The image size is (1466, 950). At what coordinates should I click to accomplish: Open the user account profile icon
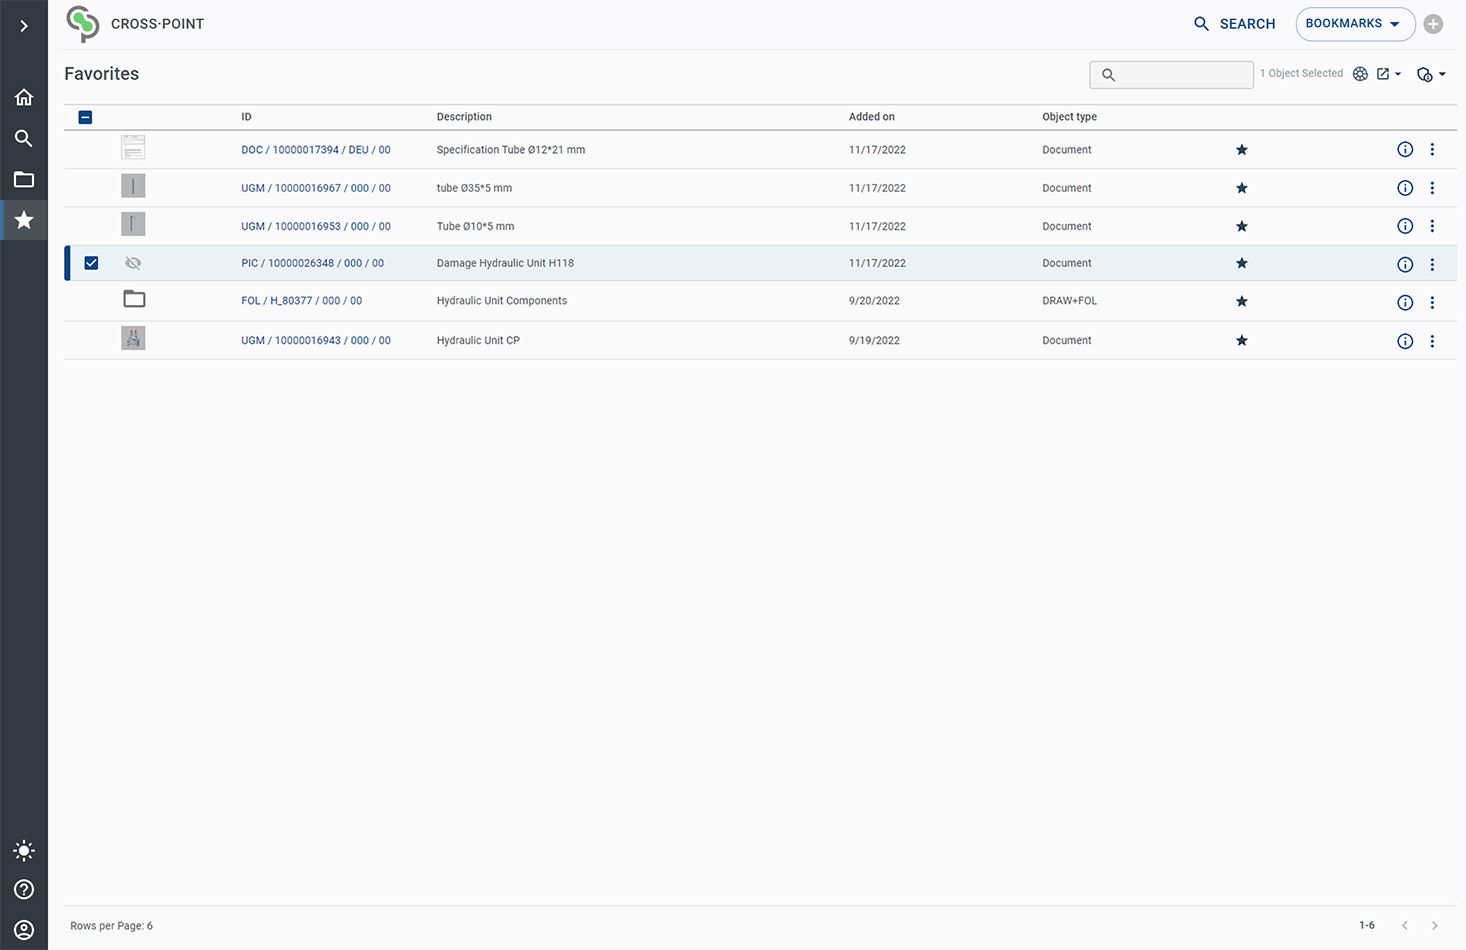(24, 930)
